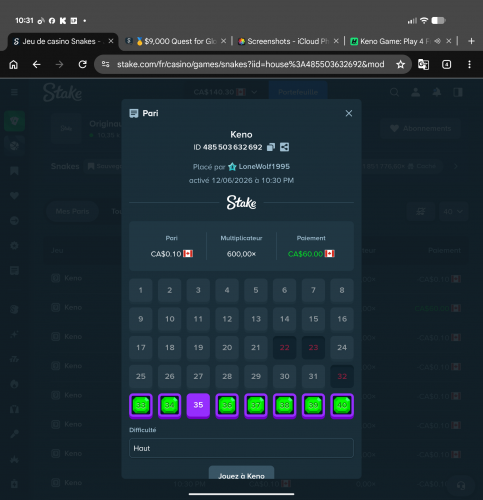Viewport: 483px width, 500px height.
Task: Click Keno tile number 23
Action: (313, 348)
